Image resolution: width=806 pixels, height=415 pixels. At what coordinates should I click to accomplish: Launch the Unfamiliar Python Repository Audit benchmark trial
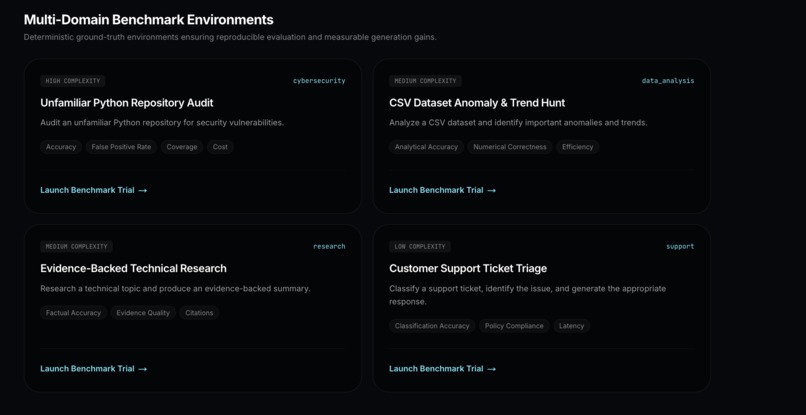coord(94,190)
